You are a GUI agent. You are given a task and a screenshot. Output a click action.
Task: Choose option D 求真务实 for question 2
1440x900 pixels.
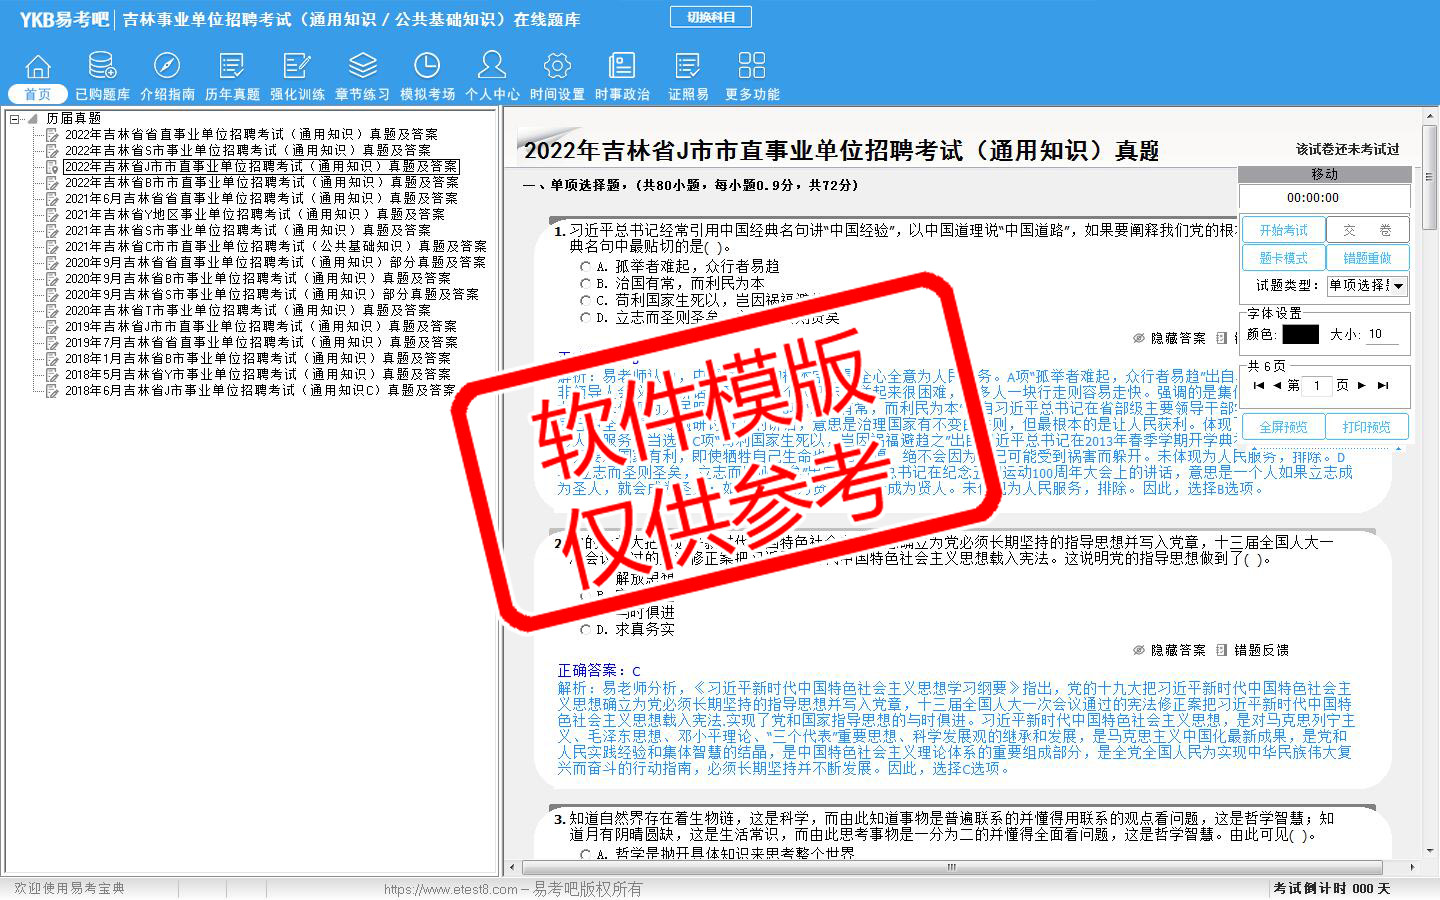tap(586, 630)
